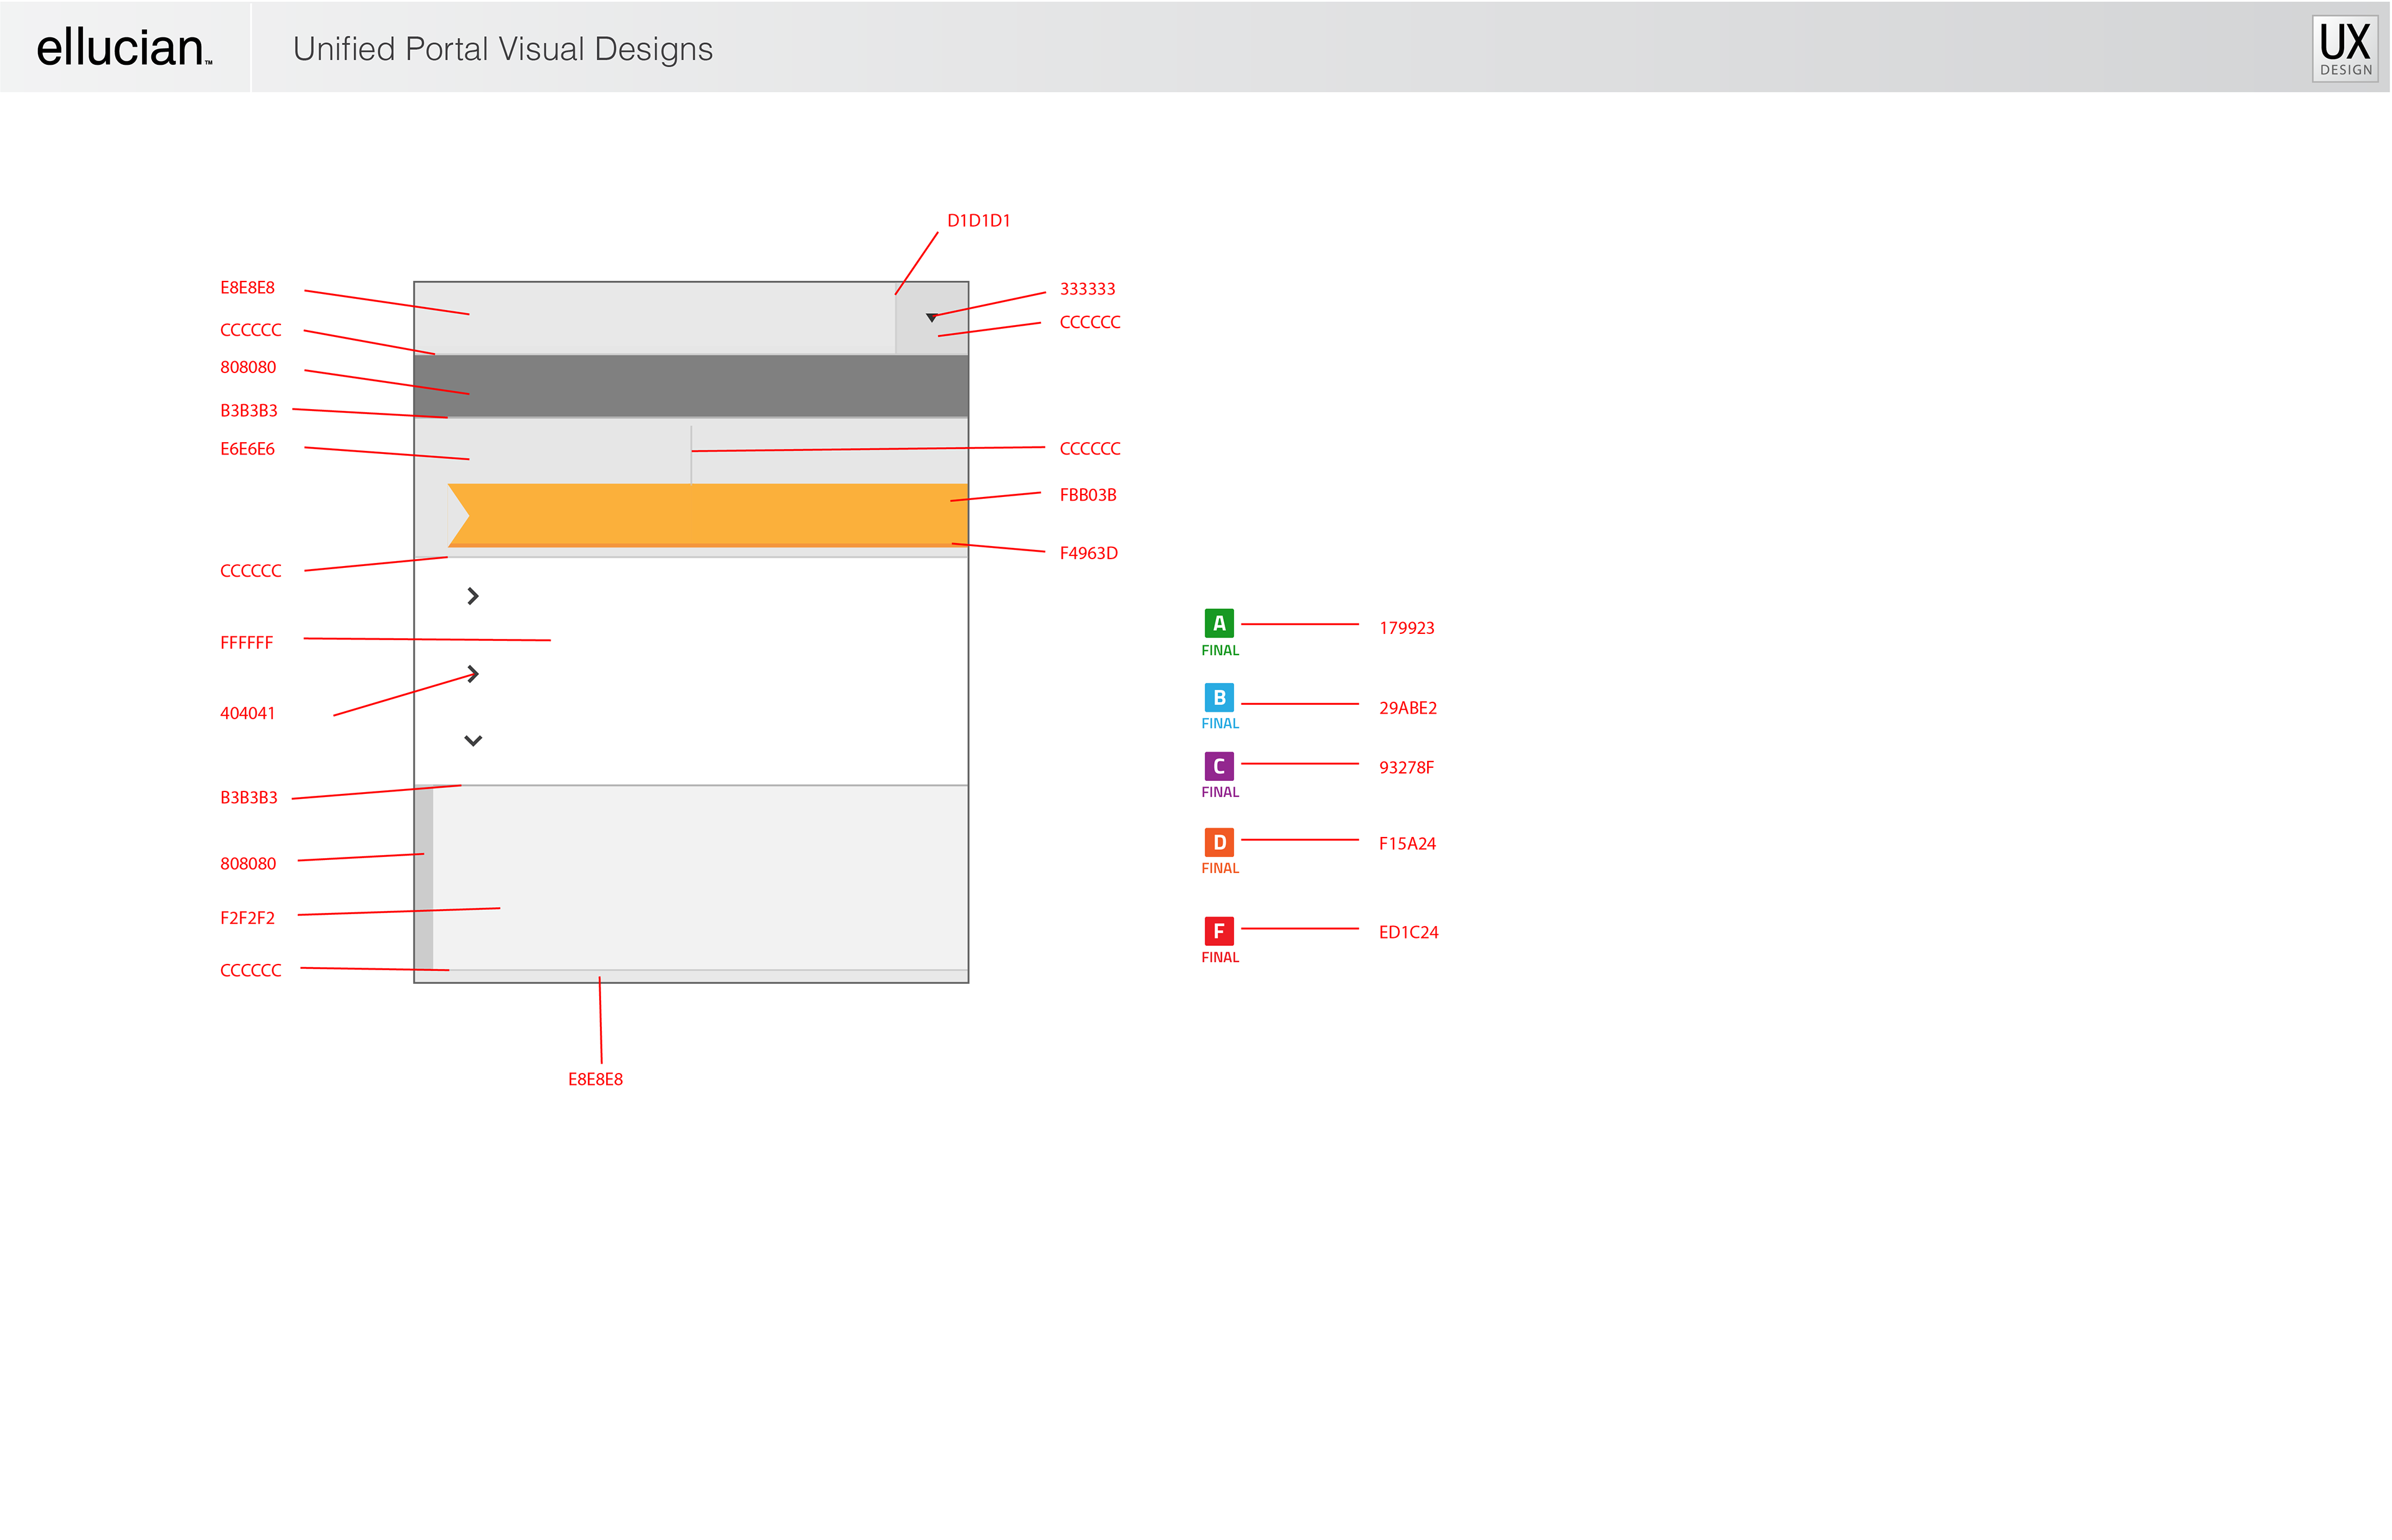This screenshot has height=1540, width=2392.
Task: Click the purple "FINAL" text under badge C
Action: pyautogui.click(x=1219, y=793)
